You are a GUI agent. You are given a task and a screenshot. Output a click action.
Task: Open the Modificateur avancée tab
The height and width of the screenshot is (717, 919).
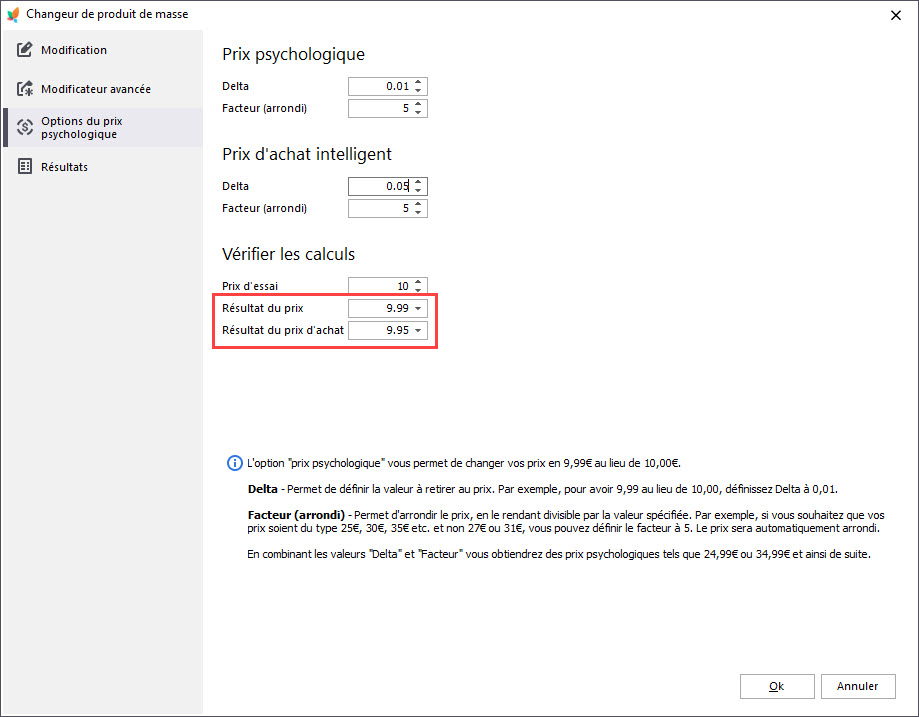click(103, 89)
